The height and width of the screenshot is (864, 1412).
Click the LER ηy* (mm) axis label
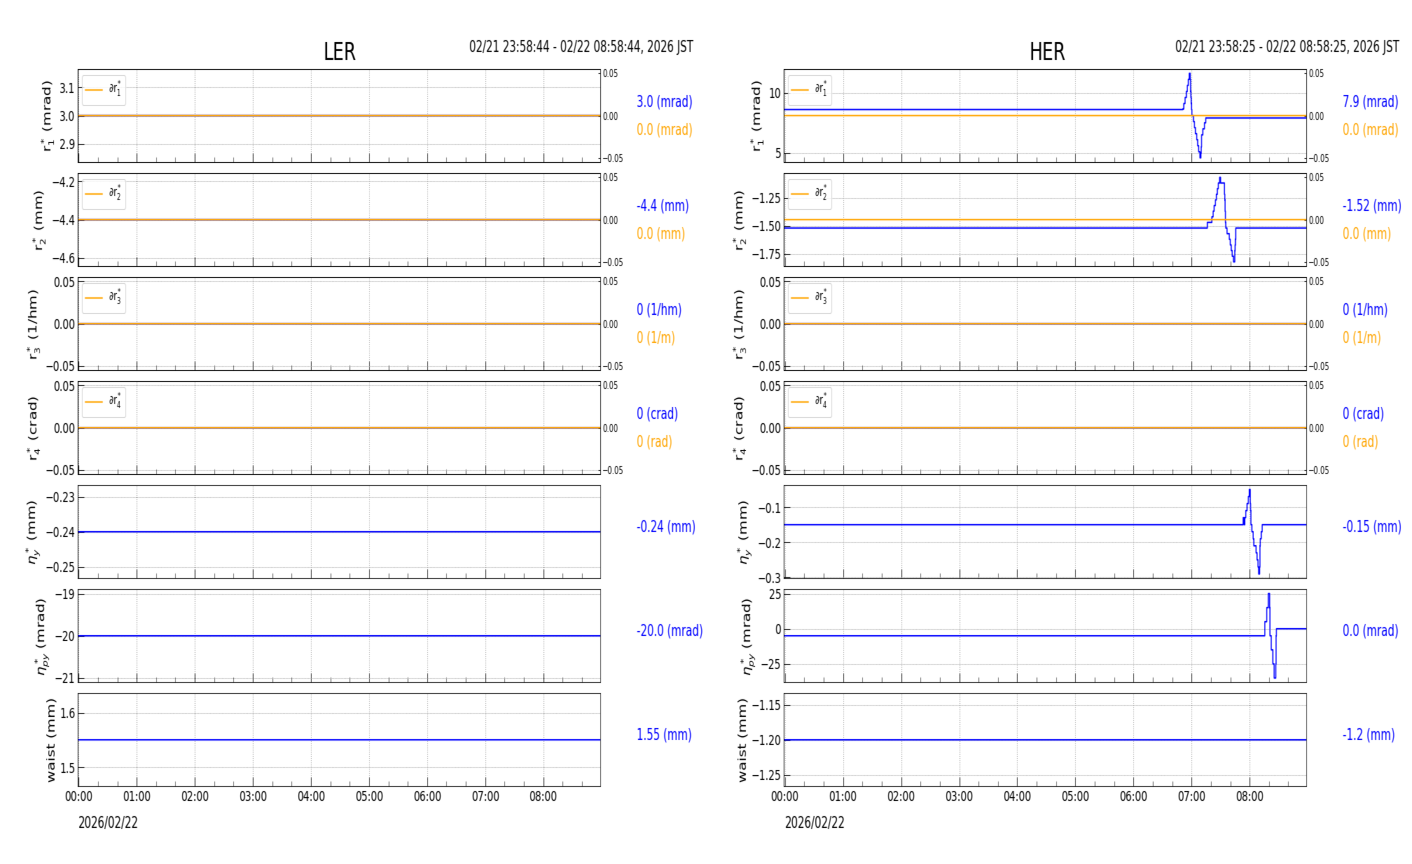(x=32, y=532)
